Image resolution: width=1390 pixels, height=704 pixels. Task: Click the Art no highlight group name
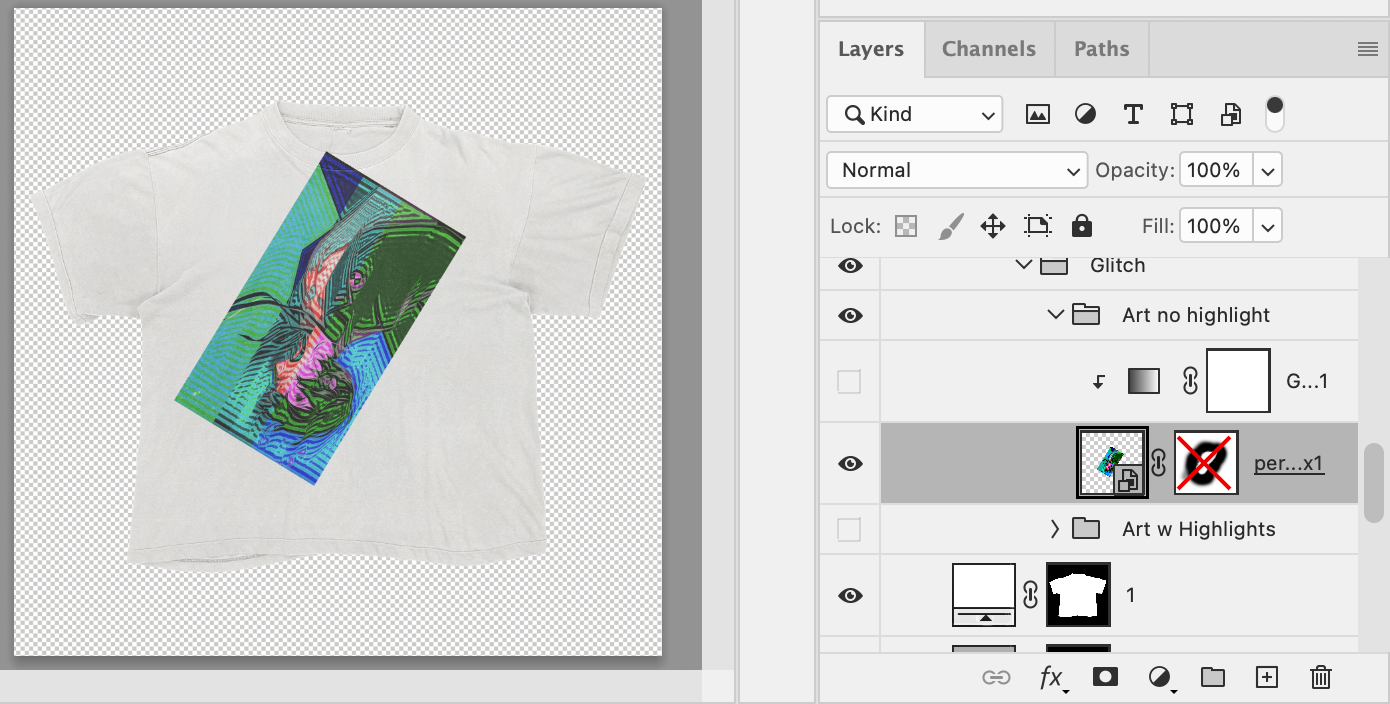point(1196,315)
